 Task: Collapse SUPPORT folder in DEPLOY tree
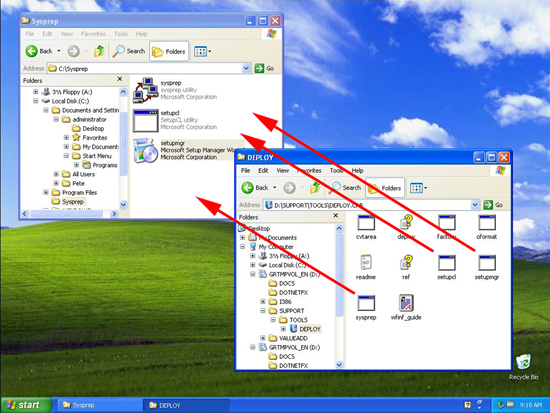click(263, 311)
